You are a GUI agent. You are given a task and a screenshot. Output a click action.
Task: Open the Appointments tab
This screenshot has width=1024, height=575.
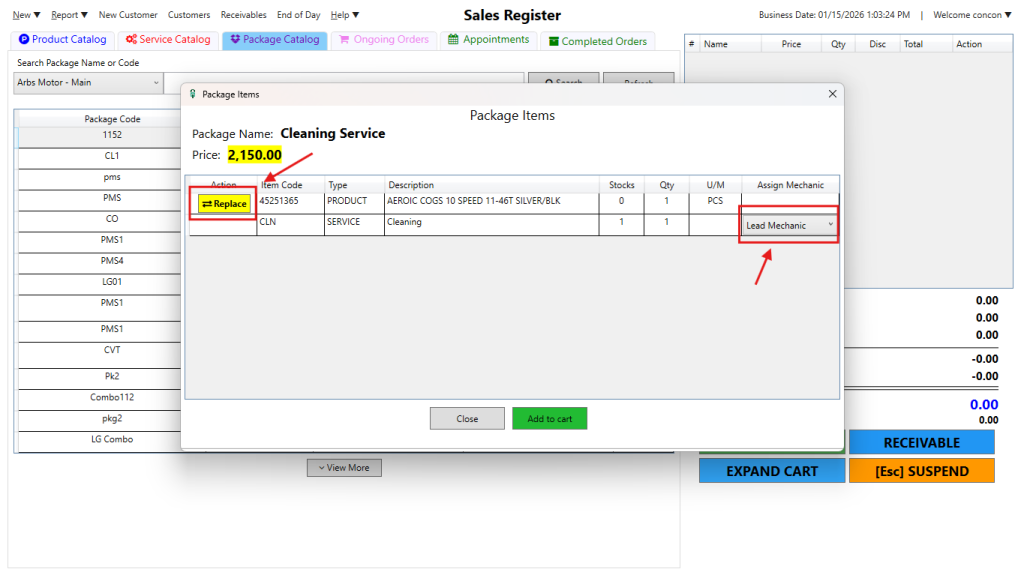488,40
